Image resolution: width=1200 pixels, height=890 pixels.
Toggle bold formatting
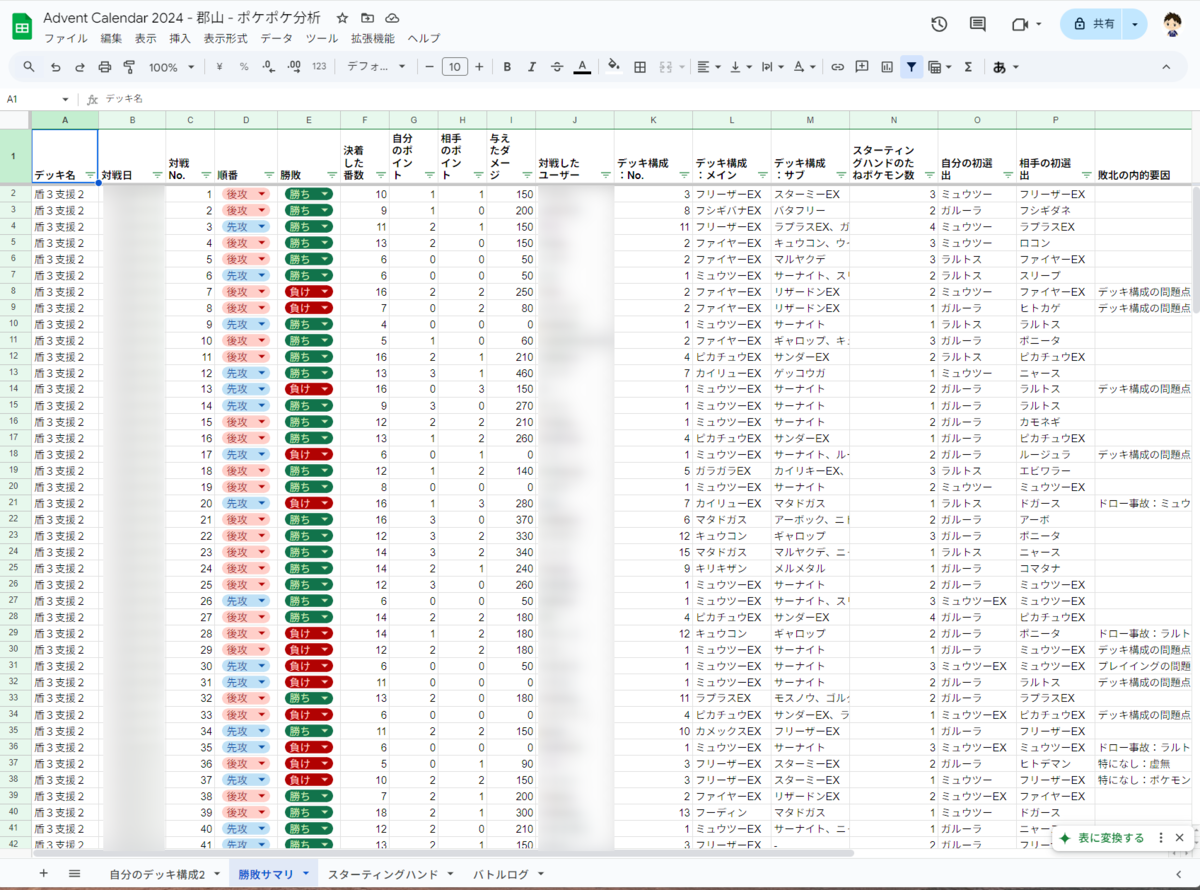(507, 67)
